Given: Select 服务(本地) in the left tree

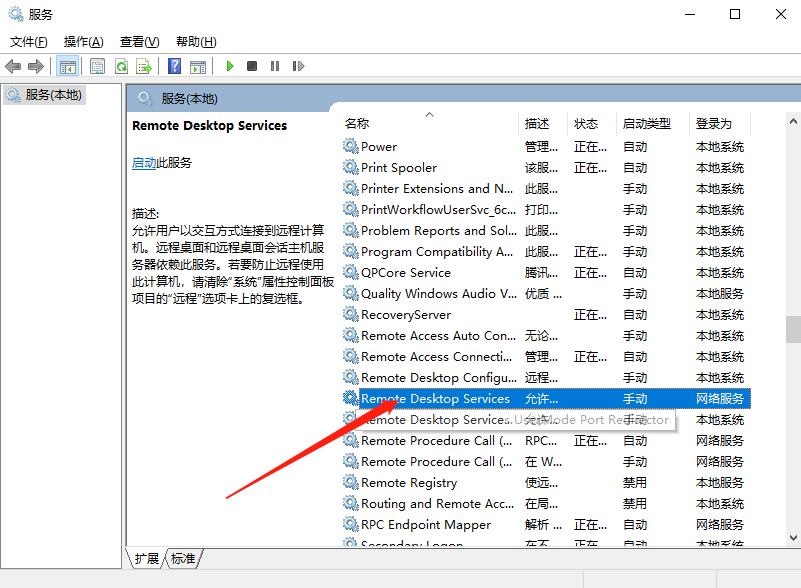Looking at the screenshot, I should click(54, 95).
